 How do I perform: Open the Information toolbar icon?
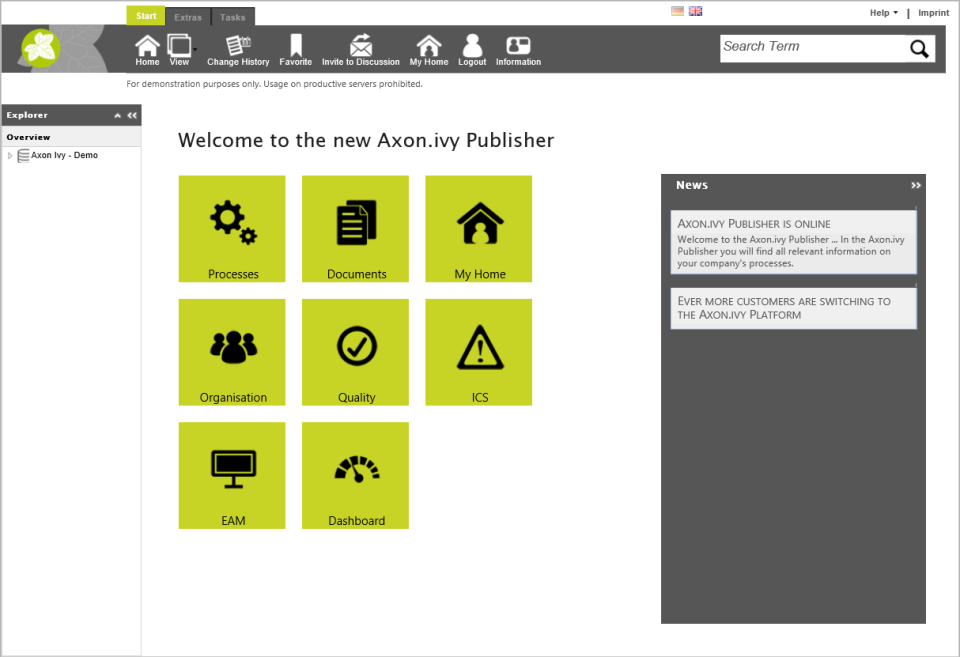pos(518,50)
